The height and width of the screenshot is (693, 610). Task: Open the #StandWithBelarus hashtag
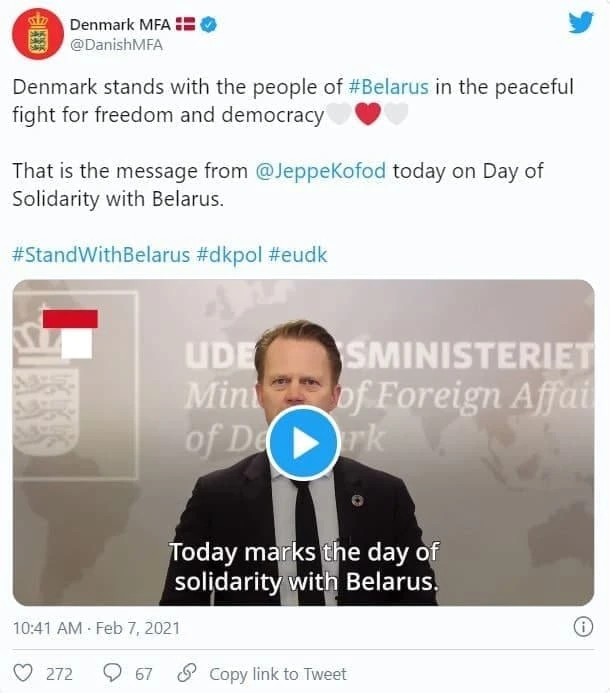coord(101,255)
